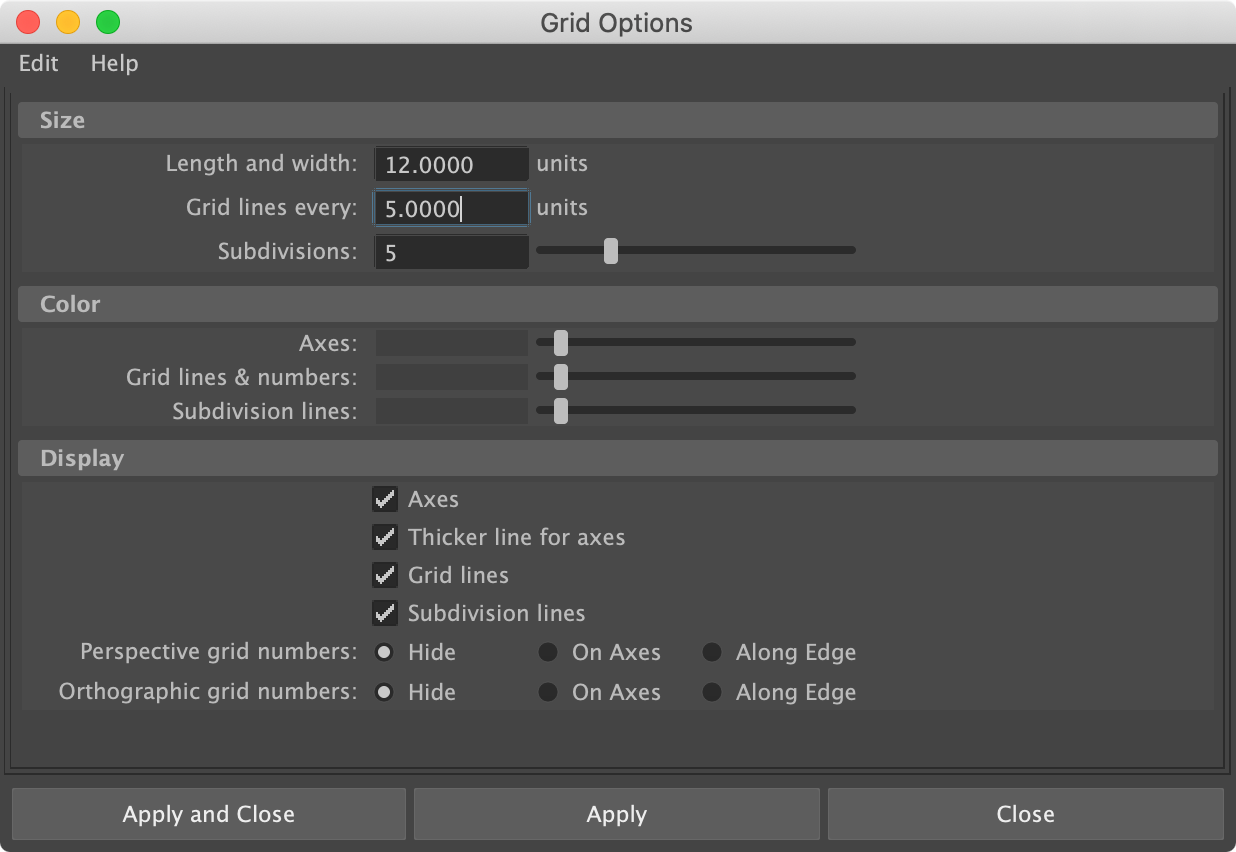This screenshot has width=1236, height=852.
Task: Collapse the Color section header
Action: (617, 304)
